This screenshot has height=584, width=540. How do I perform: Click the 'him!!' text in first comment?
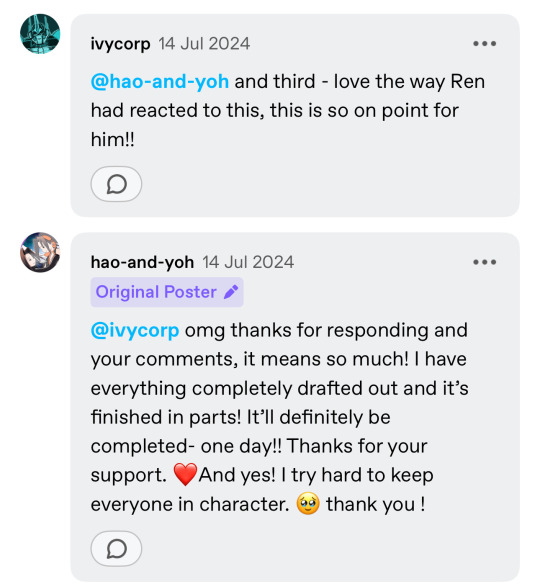point(112,140)
